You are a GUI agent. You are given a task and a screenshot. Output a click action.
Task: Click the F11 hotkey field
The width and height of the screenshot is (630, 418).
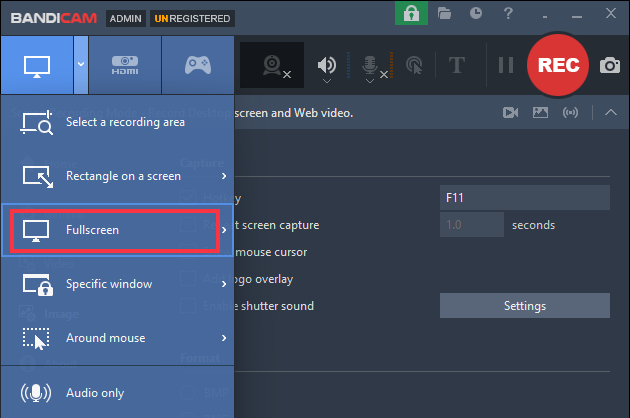525,198
